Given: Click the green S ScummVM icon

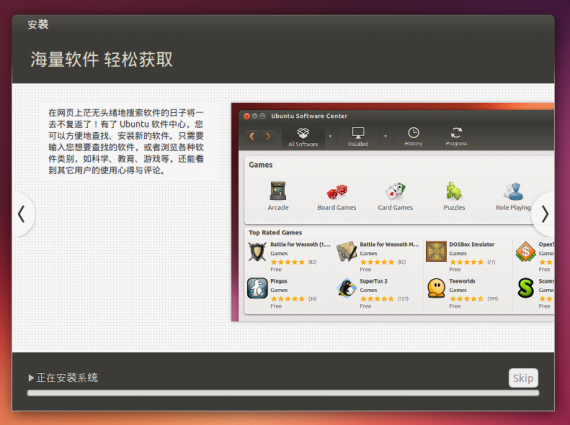Looking at the screenshot, I should click(526, 288).
